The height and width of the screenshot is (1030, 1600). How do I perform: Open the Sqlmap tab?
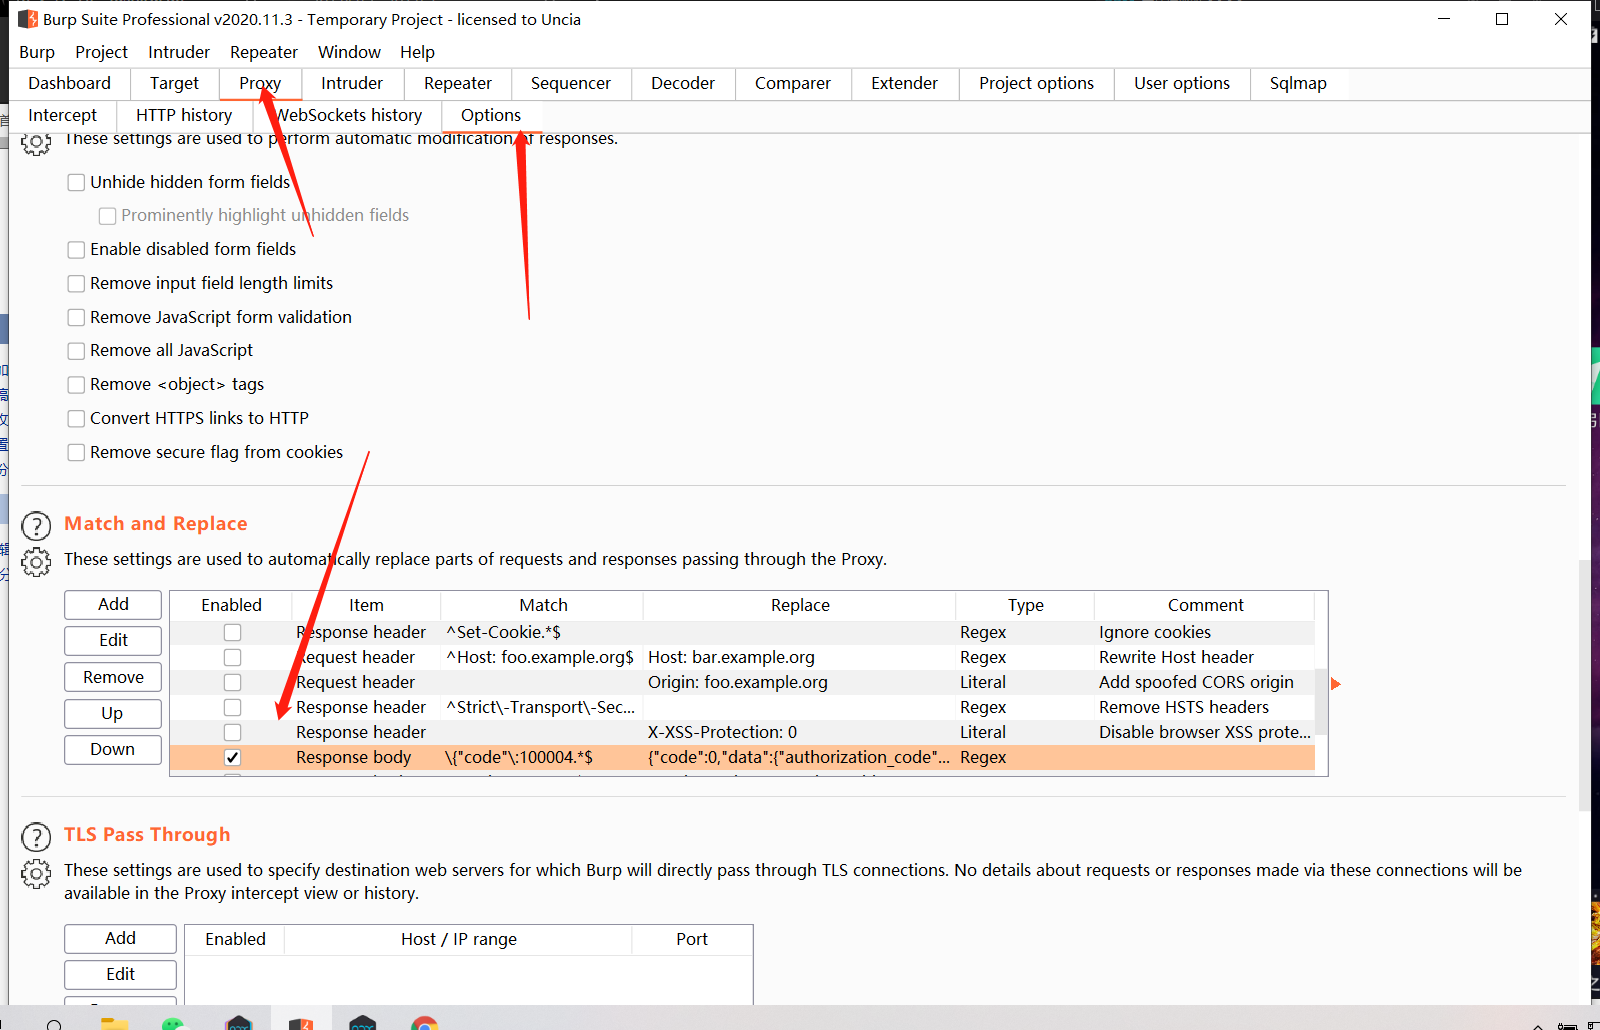coord(1298,83)
